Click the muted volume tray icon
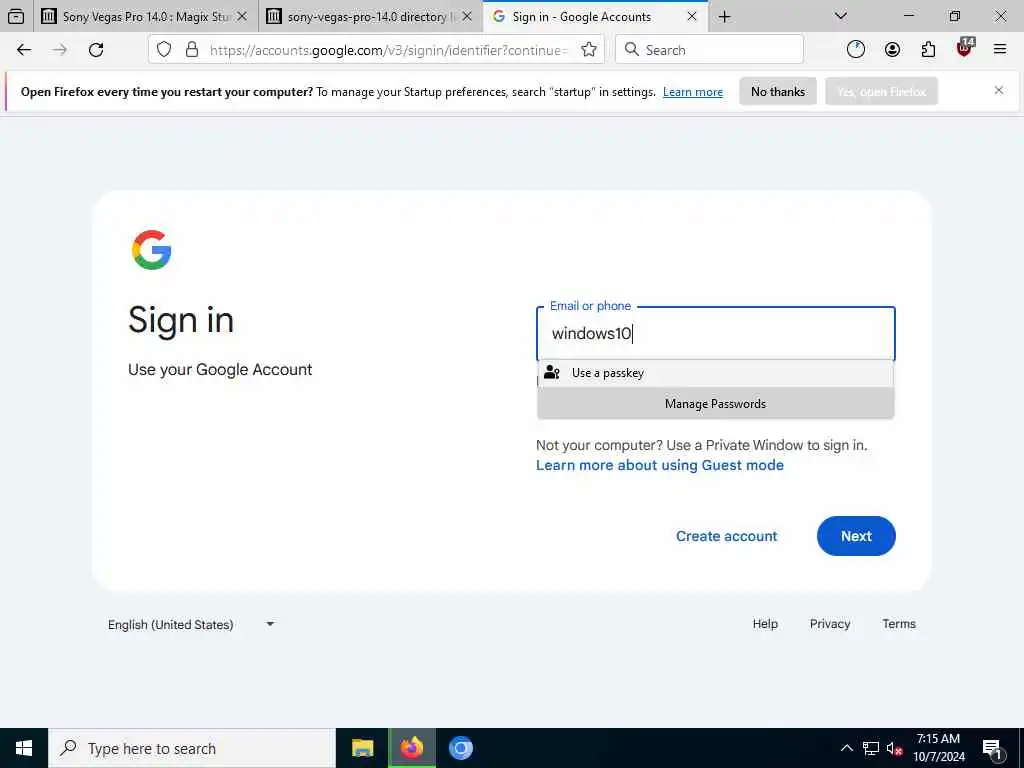The image size is (1024, 768). click(x=895, y=749)
